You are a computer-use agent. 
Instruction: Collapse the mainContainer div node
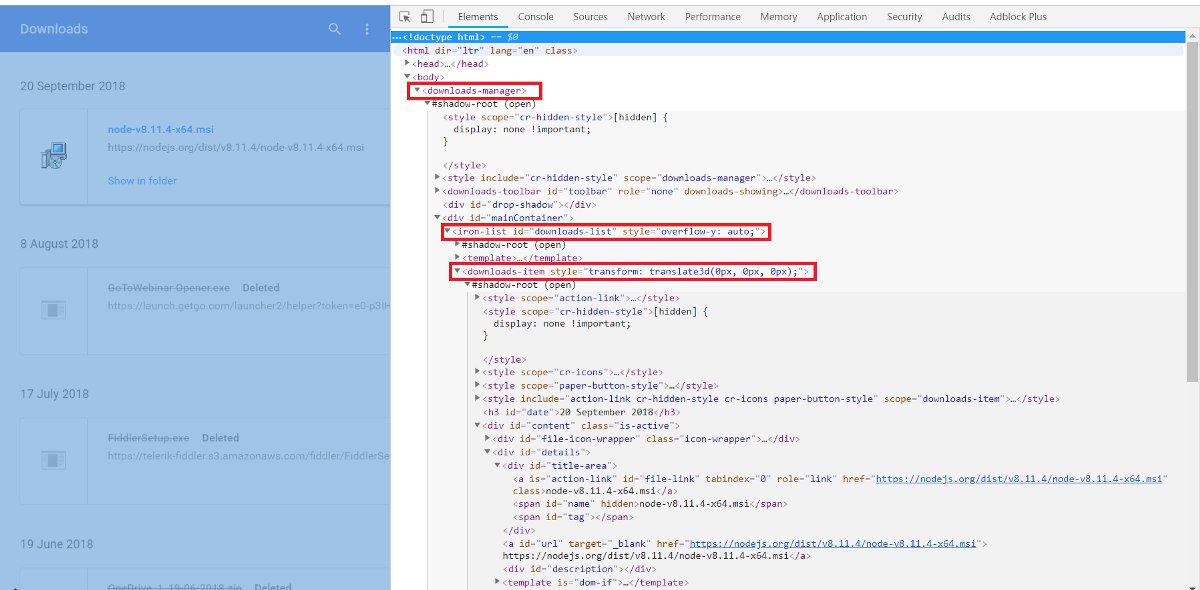tap(438, 217)
